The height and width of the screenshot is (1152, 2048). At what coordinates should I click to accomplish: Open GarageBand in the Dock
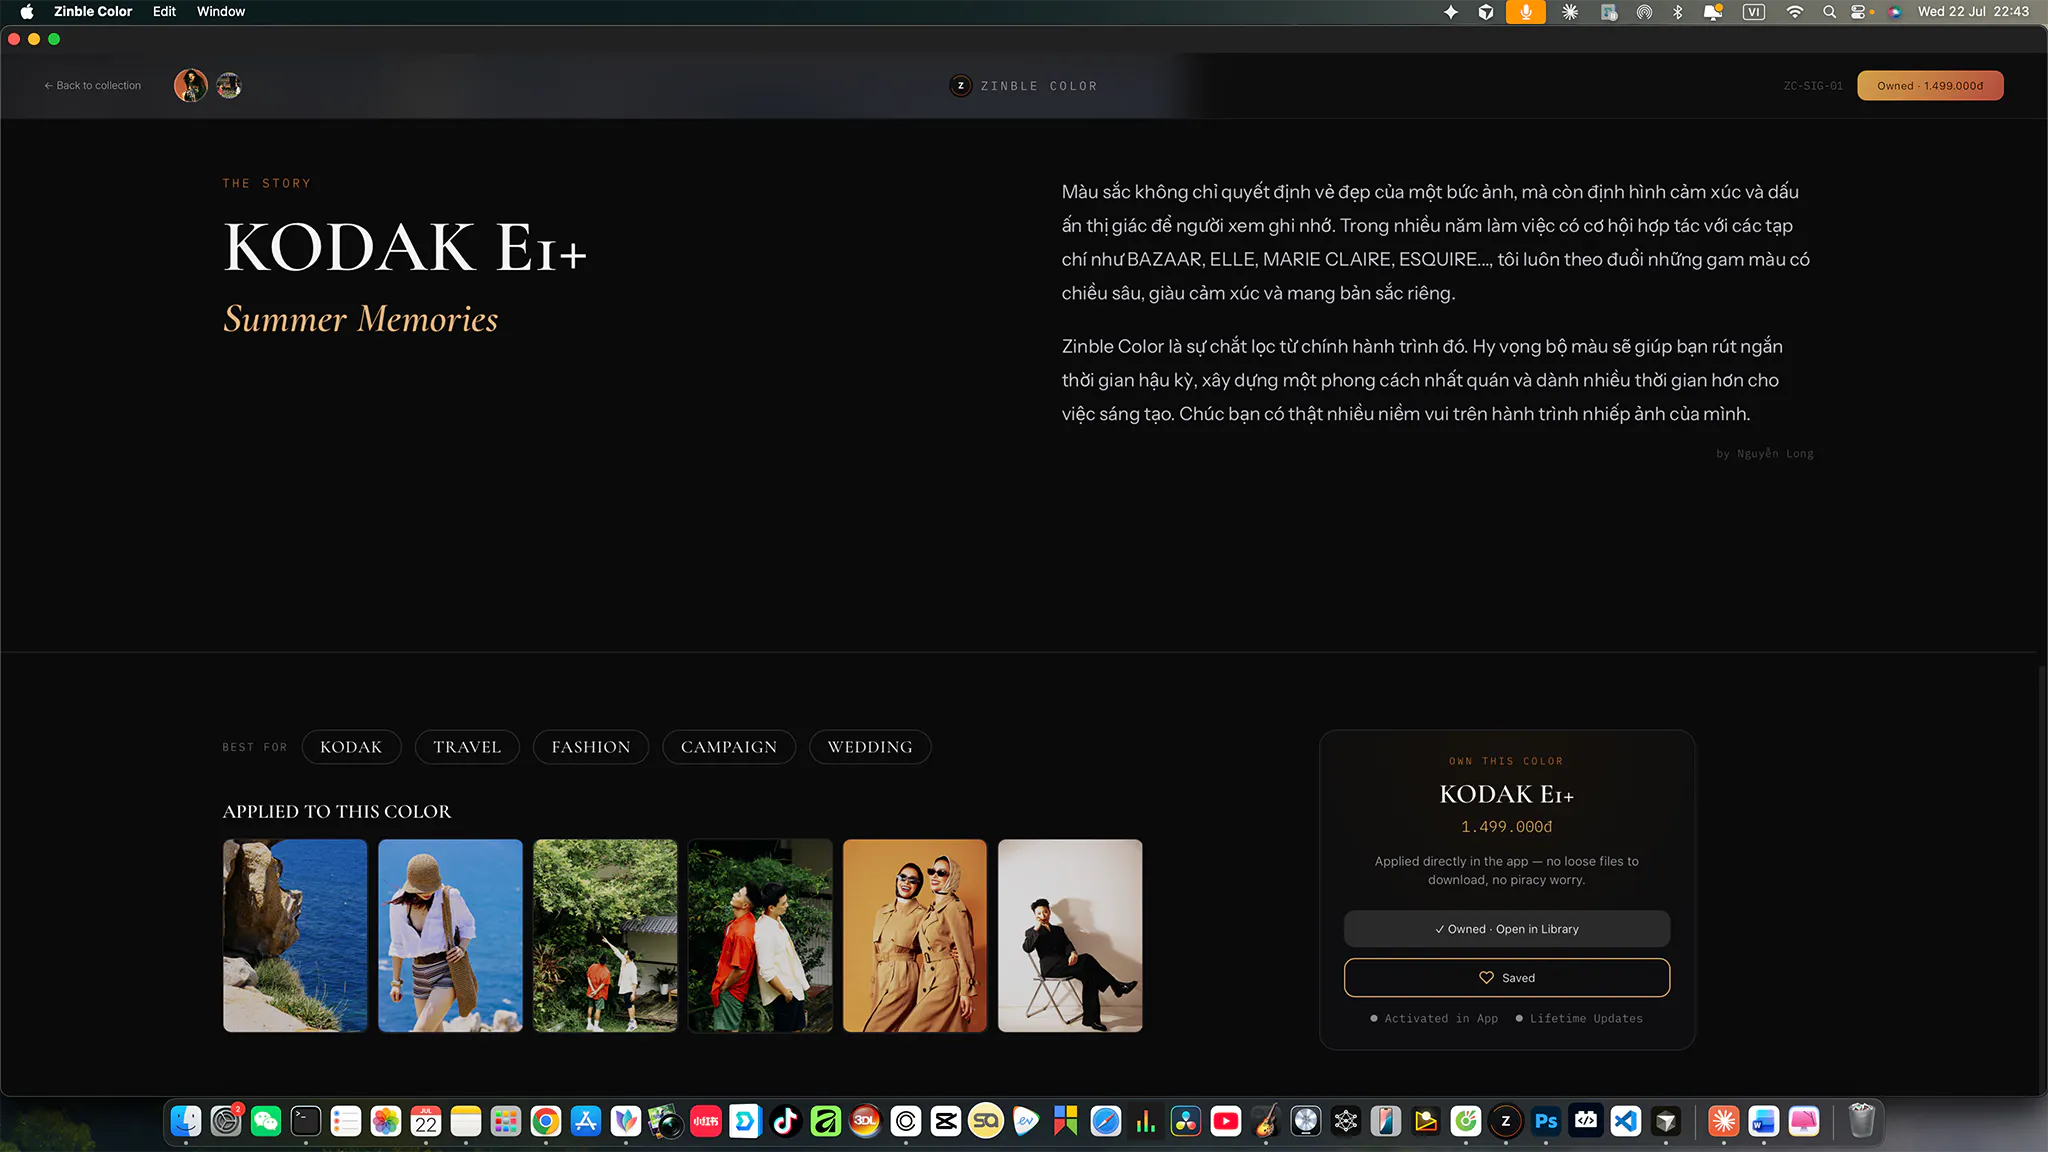coord(1266,1122)
